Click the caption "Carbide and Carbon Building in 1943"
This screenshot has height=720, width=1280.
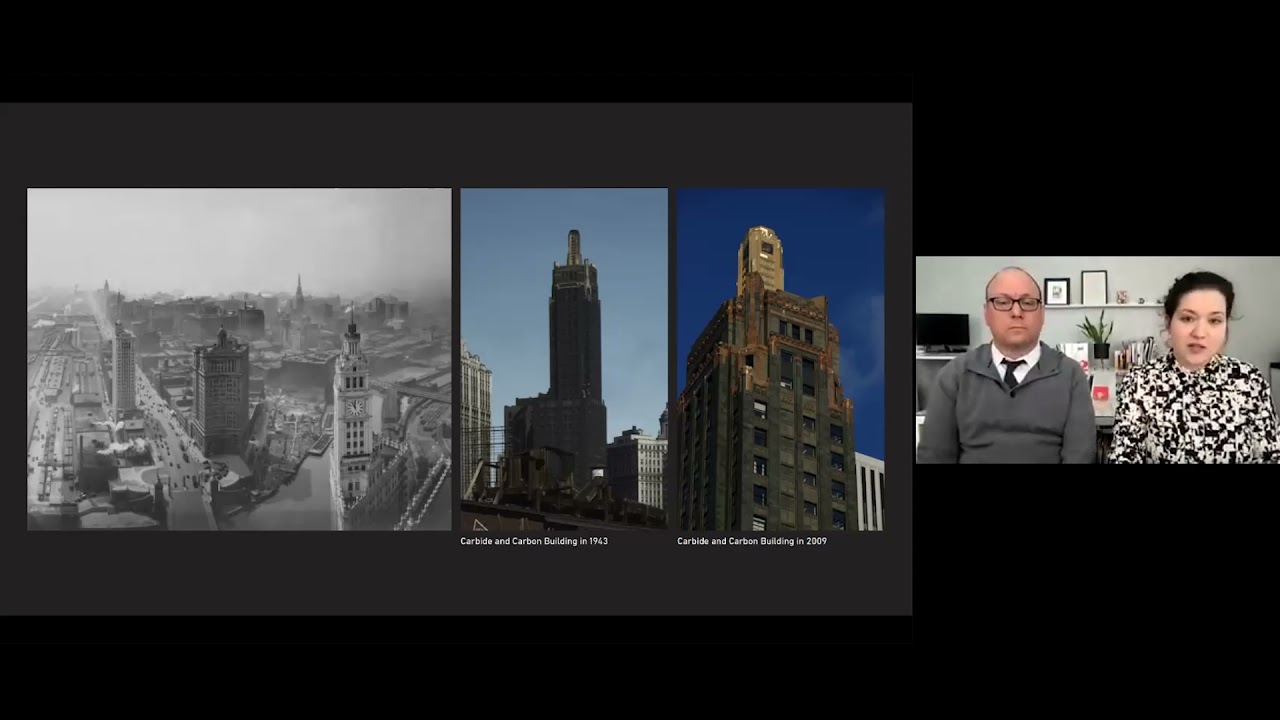pyautogui.click(x=534, y=541)
